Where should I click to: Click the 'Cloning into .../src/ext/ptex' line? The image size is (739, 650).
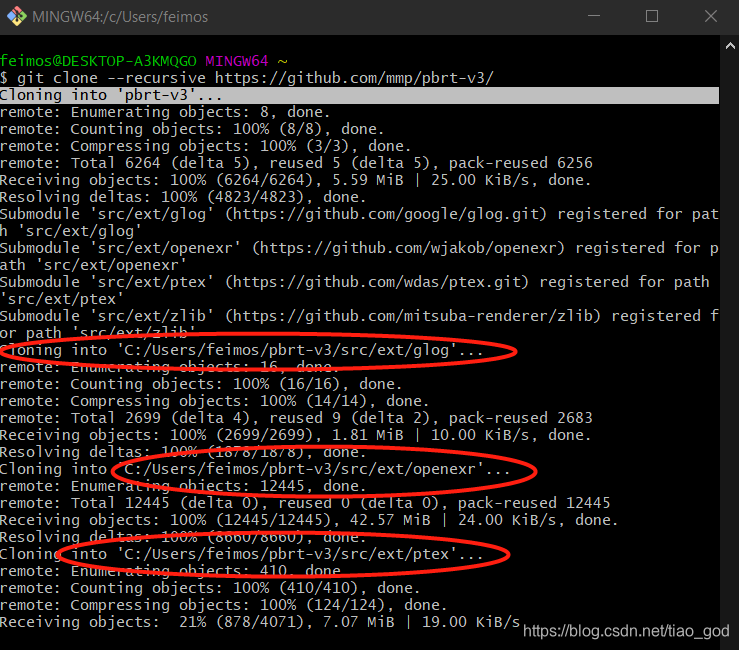[241, 554]
